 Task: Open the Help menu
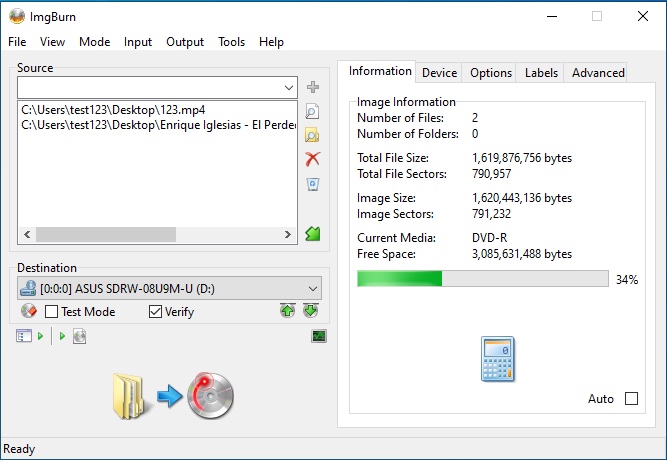click(271, 42)
